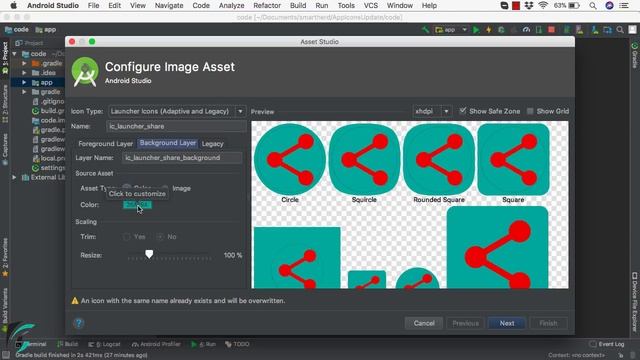This screenshot has width=640, height=360.
Task: Run the app with the green play icon
Action: click(476, 30)
